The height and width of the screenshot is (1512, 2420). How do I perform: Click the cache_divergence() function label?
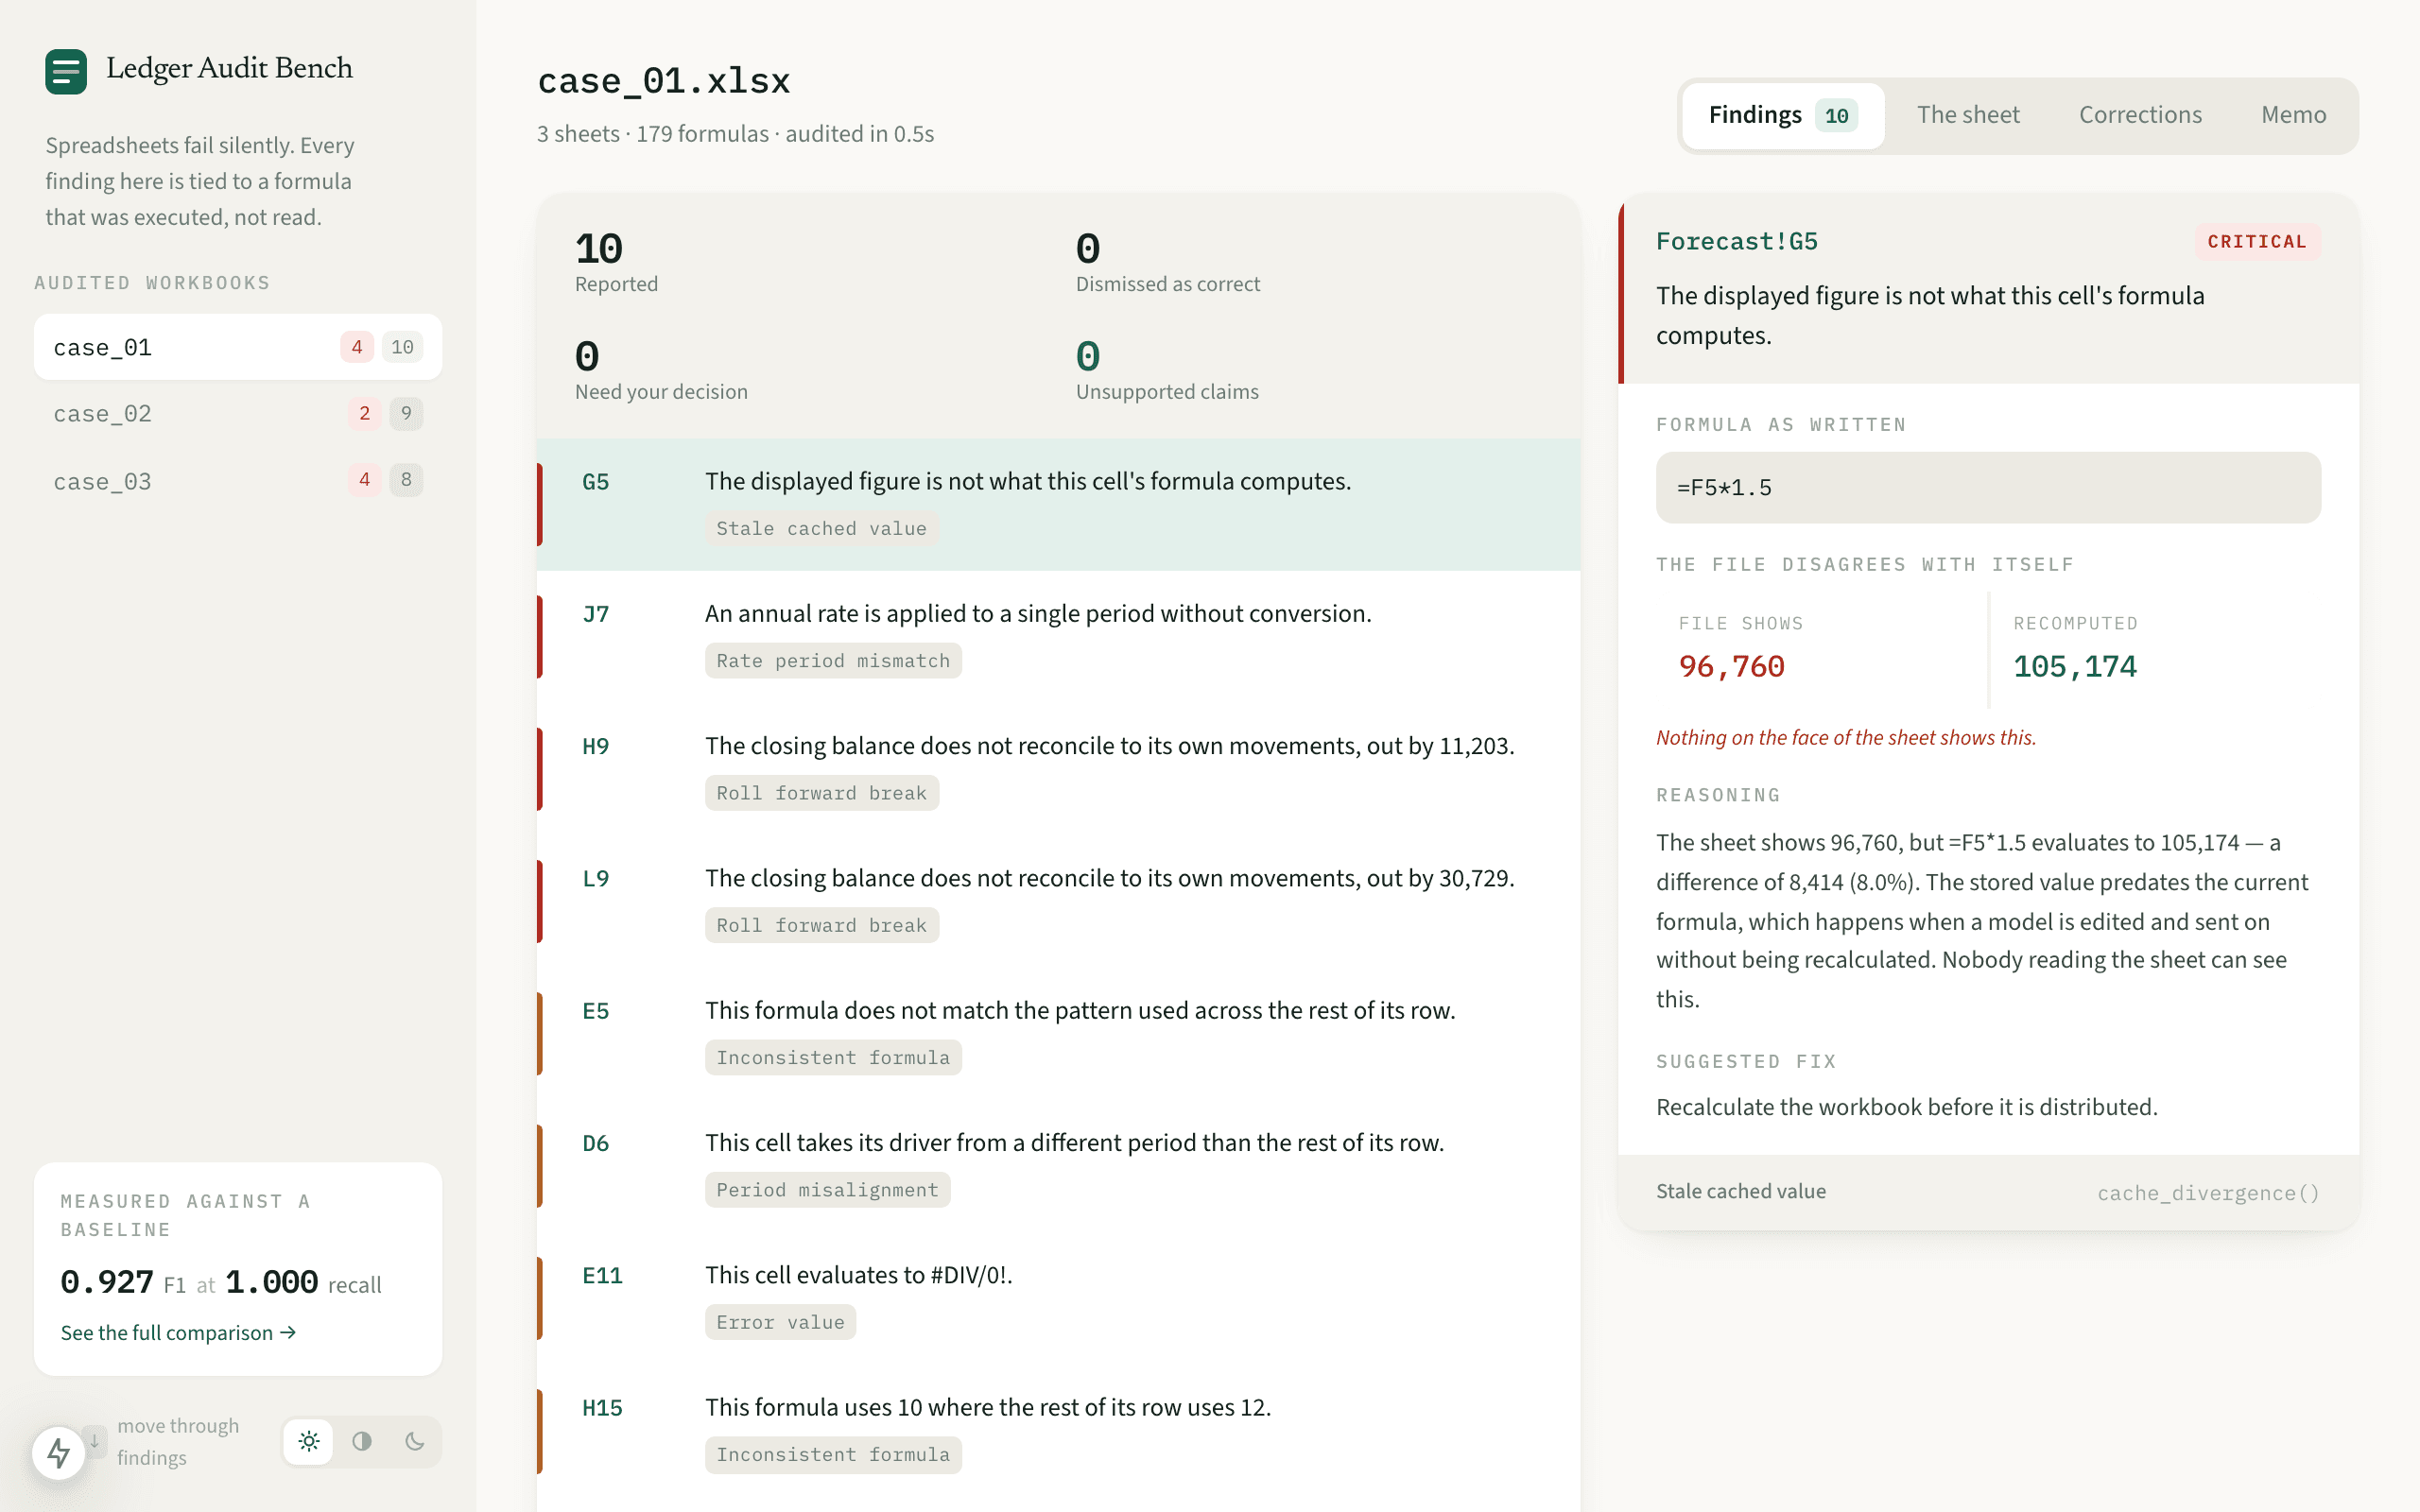pyautogui.click(x=2208, y=1192)
